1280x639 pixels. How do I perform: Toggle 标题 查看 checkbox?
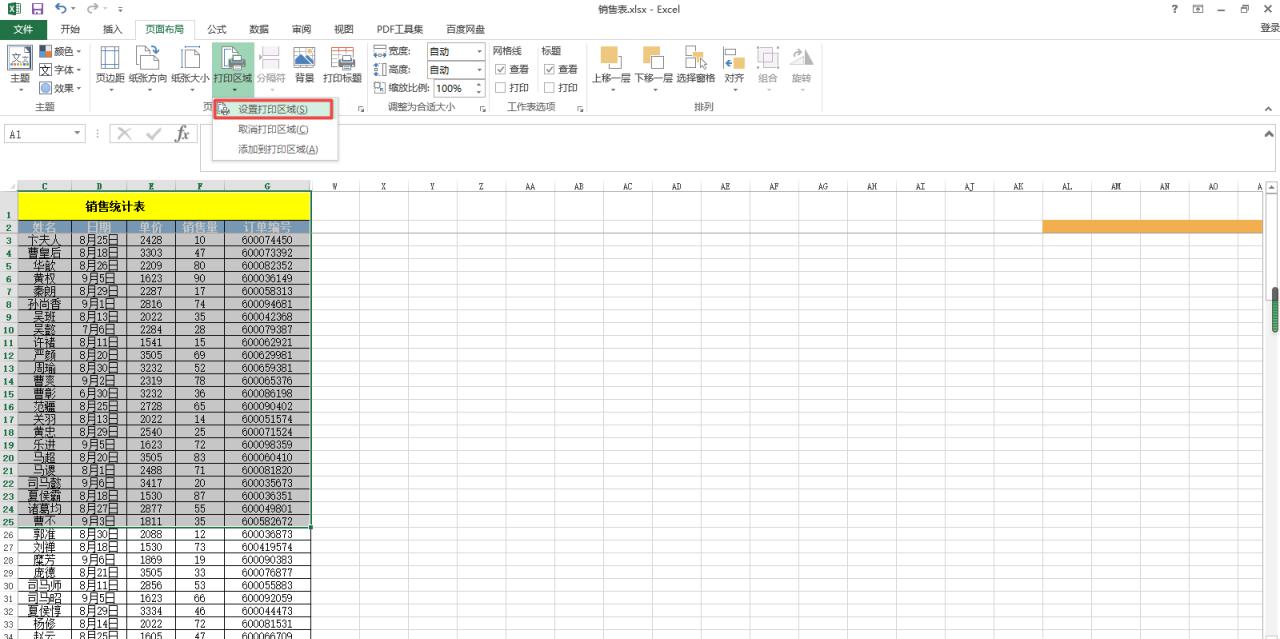pos(549,69)
